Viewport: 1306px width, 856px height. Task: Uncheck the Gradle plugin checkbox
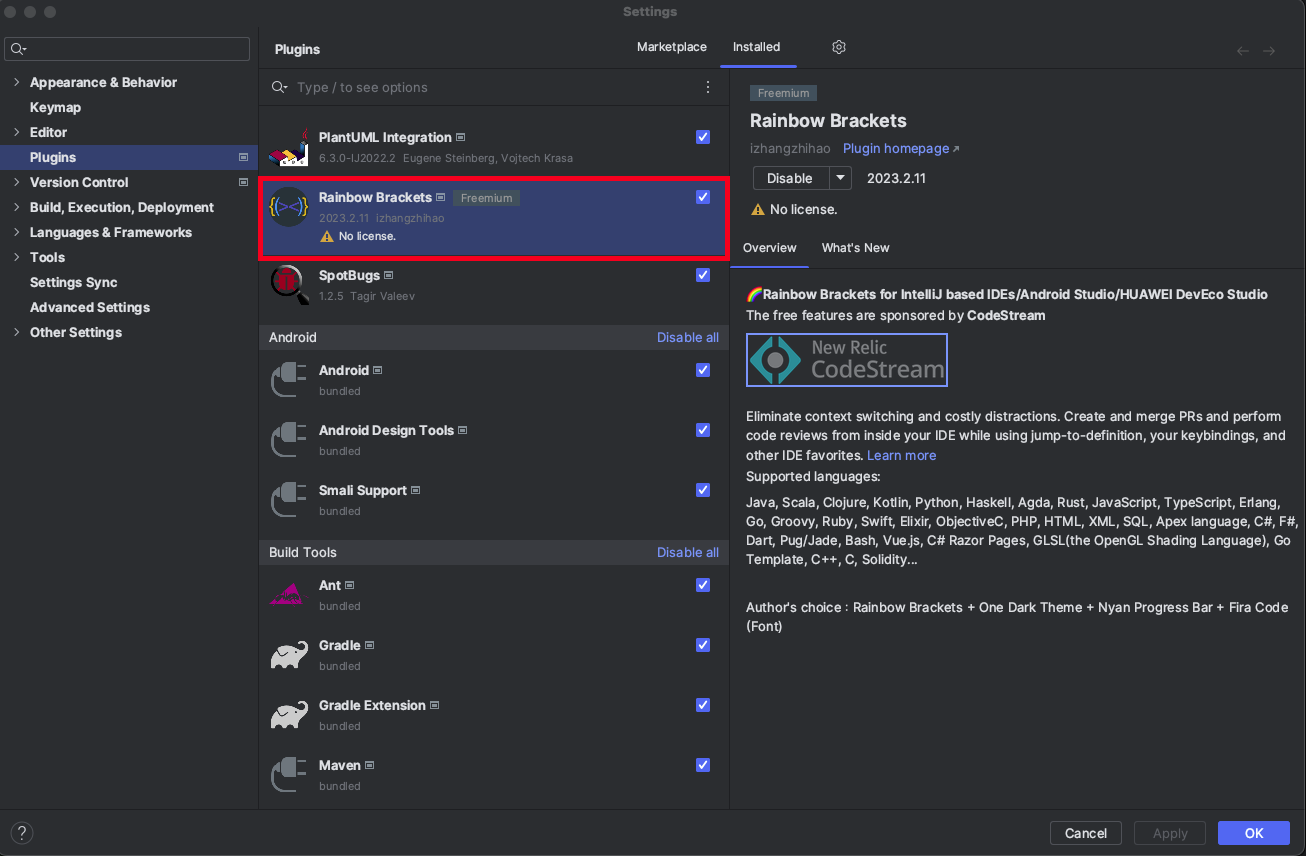coord(703,645)
